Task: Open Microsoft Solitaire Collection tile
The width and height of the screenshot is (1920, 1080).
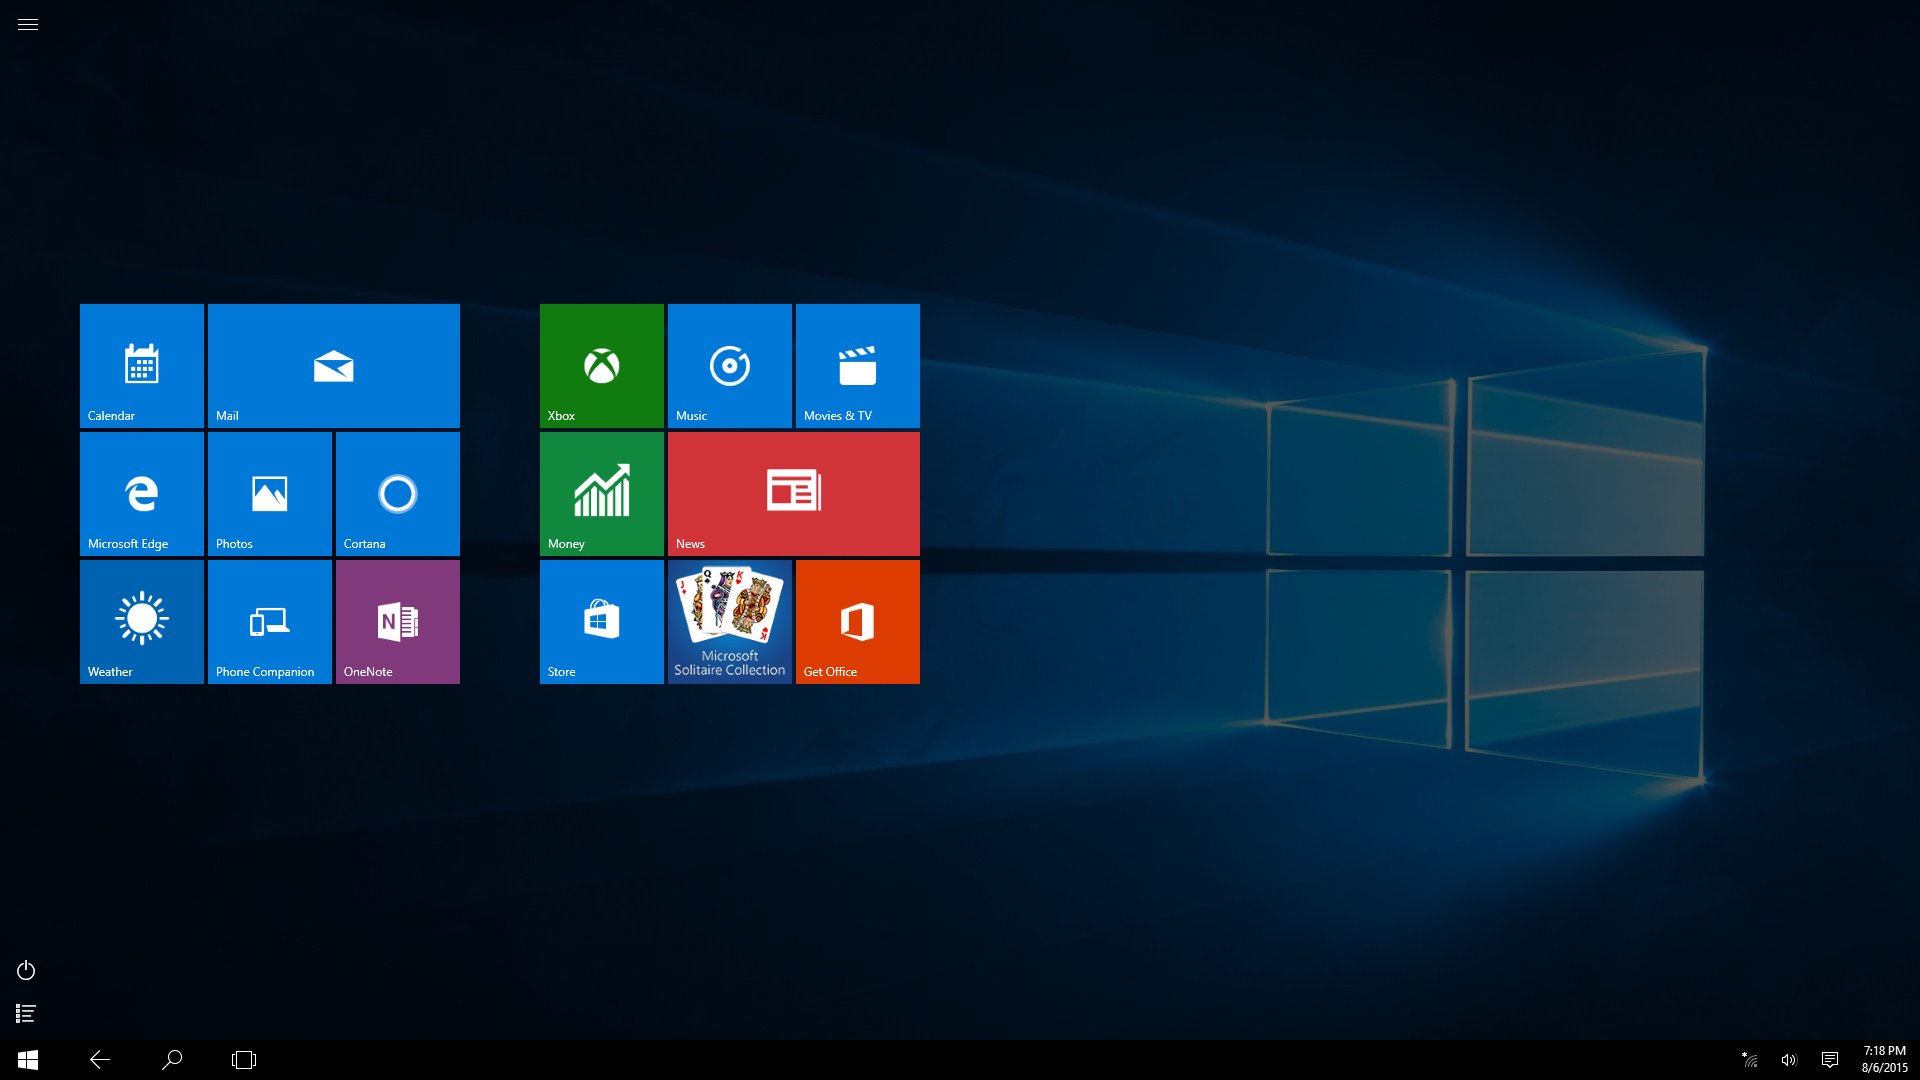Action: pyautogui.click(x=730, y=622)
